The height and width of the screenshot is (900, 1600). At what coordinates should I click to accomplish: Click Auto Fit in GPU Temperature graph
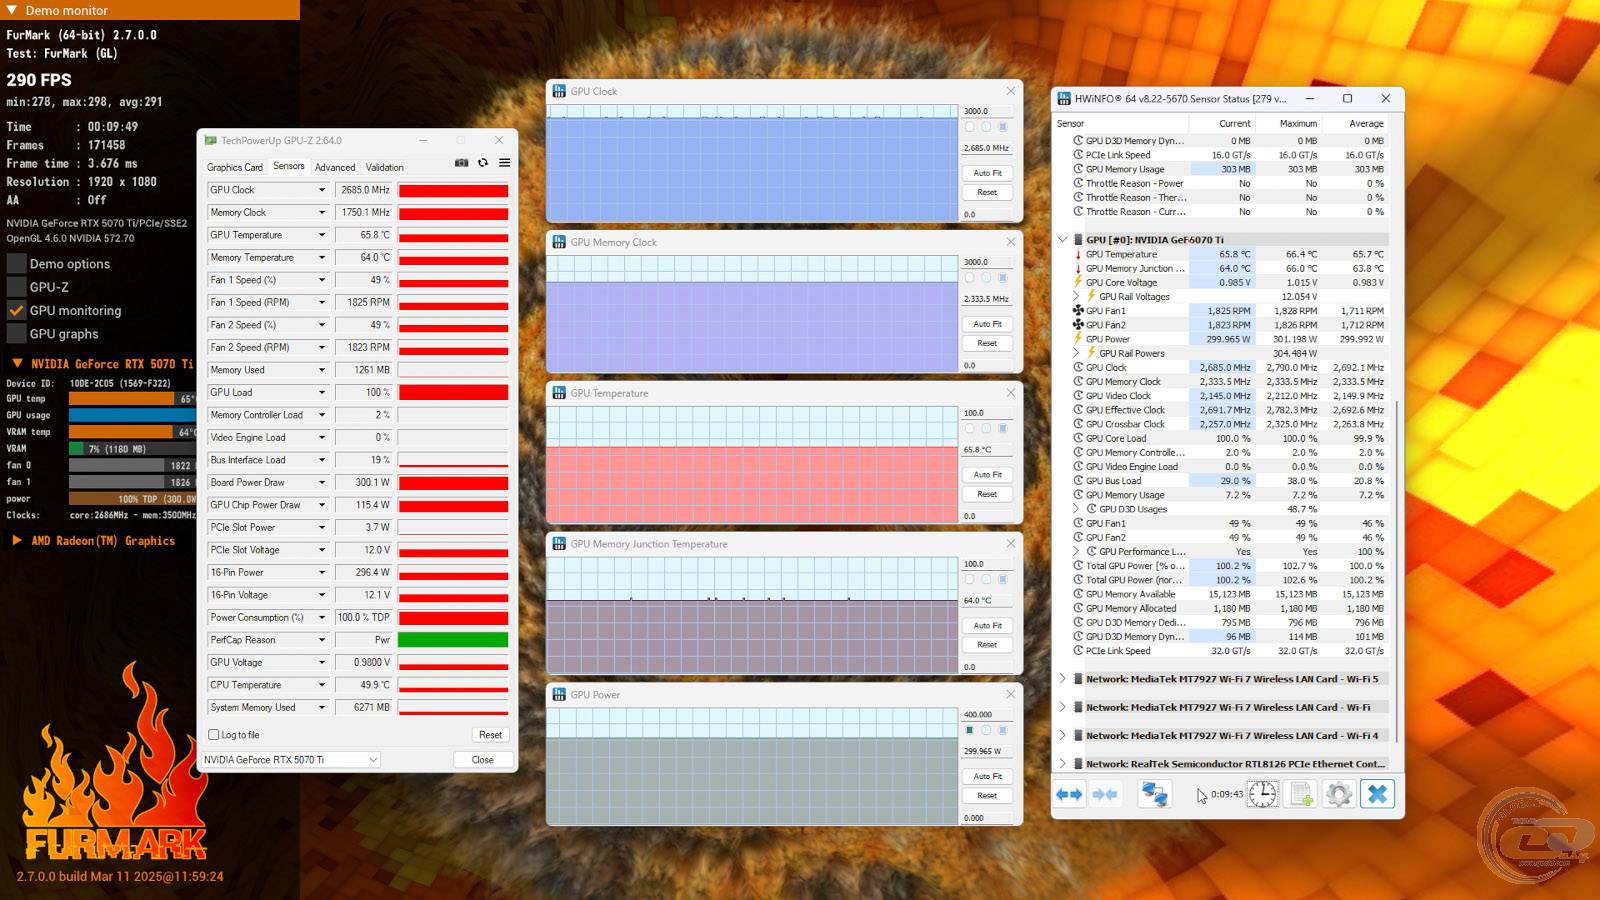click(x=988, y=475)
